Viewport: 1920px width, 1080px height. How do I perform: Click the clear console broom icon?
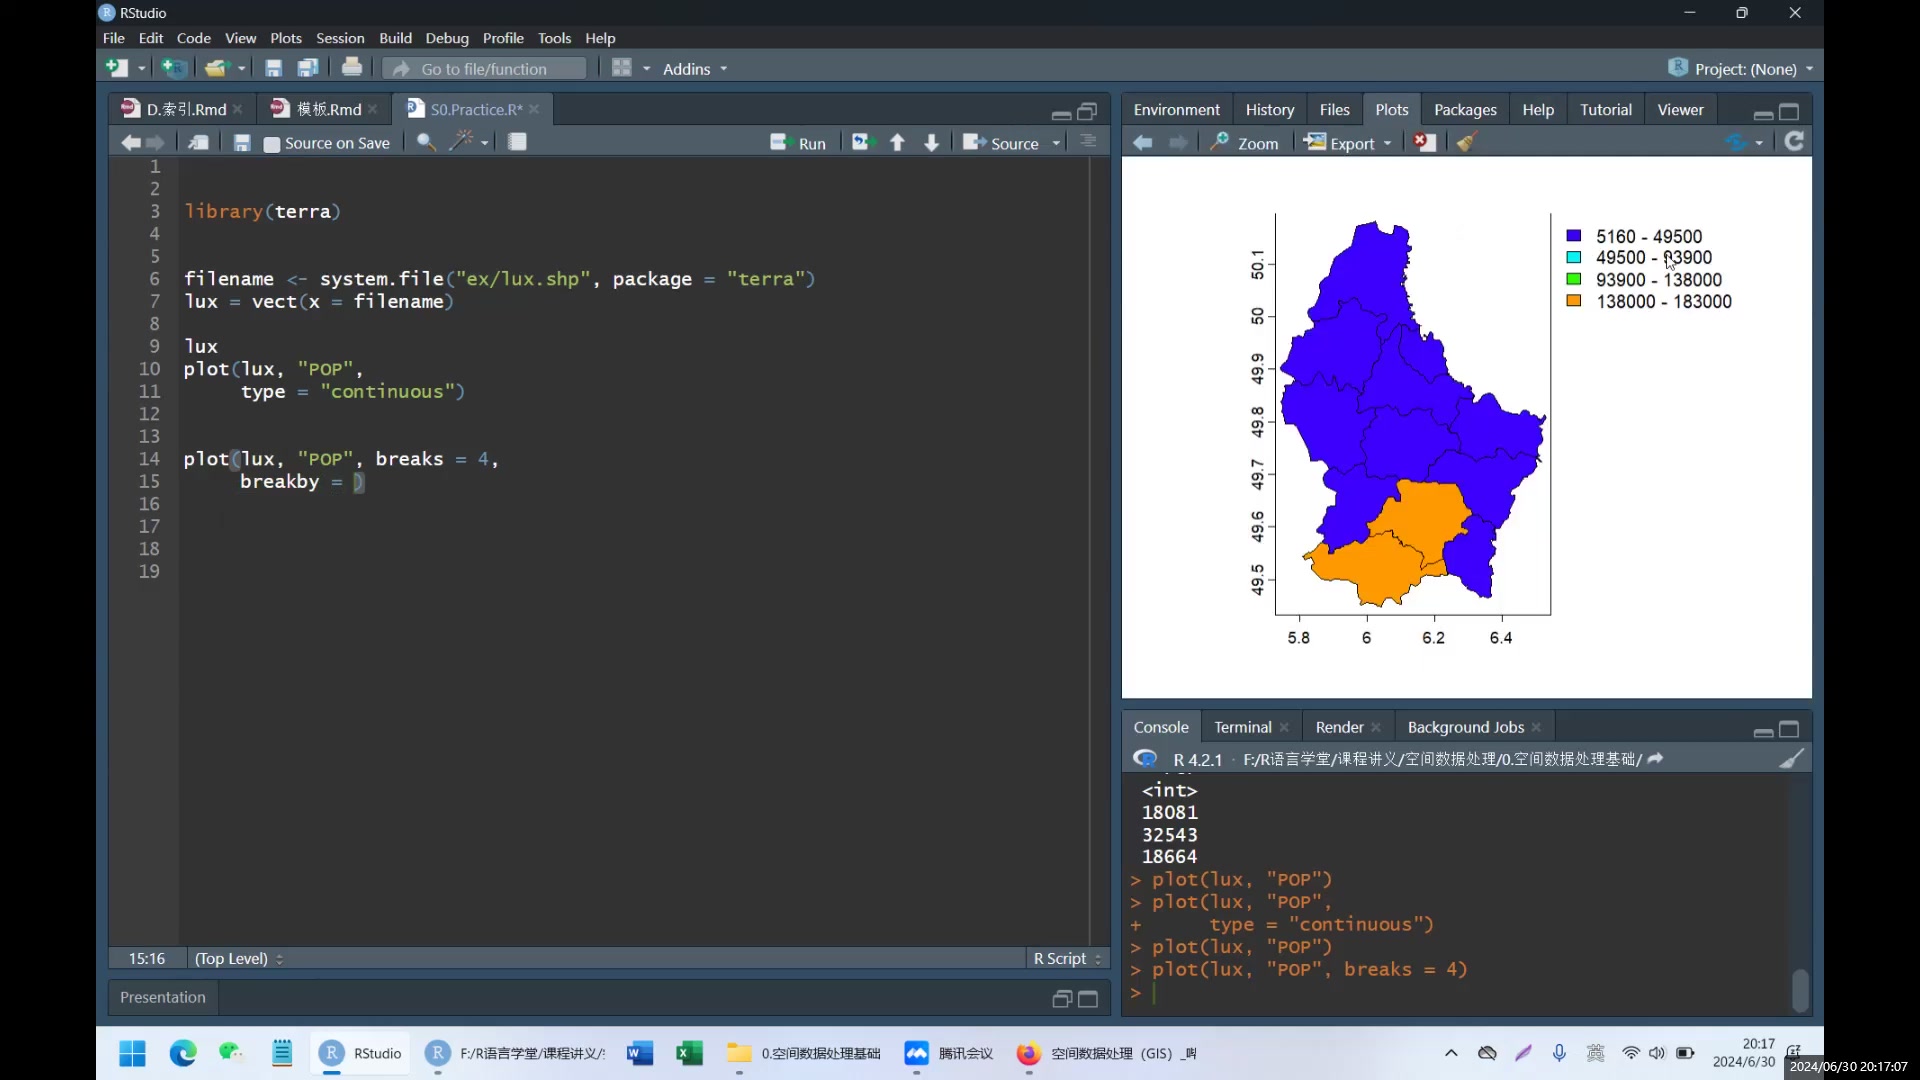point(1791,759)
